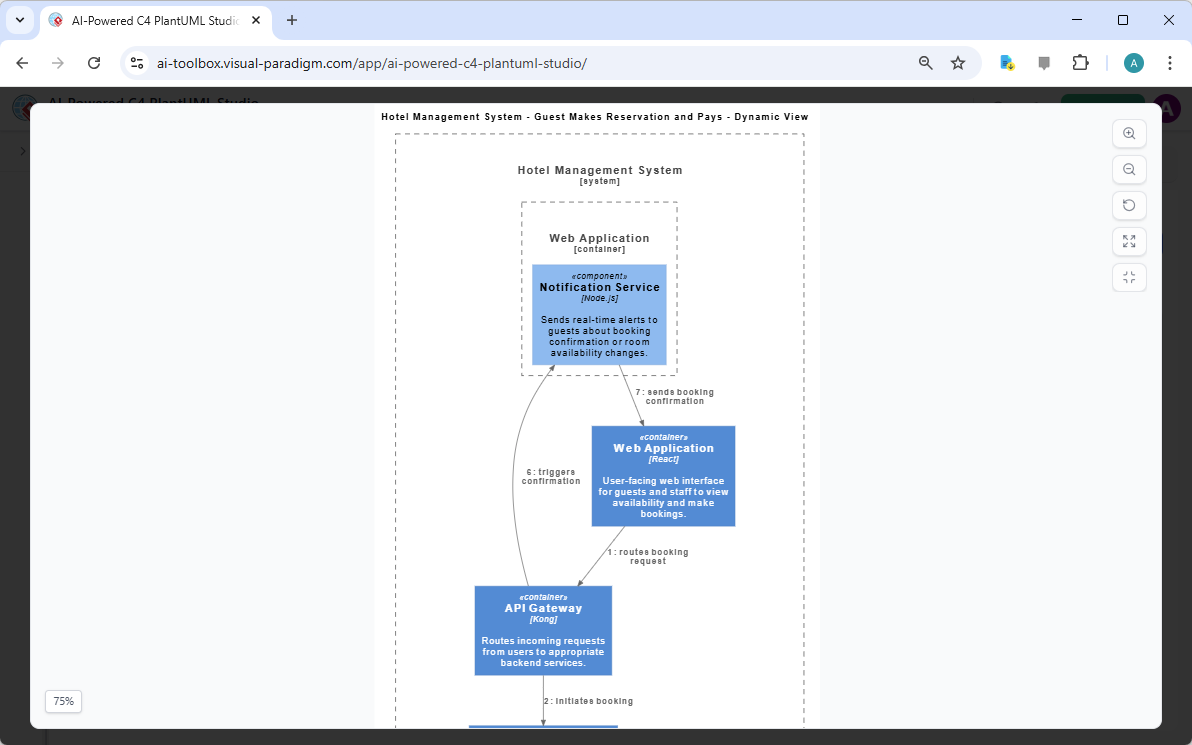Fit the diagram back to normal view
Image resolution: width=1192 pixels, height=745 pixels.
coord(1129,277)
